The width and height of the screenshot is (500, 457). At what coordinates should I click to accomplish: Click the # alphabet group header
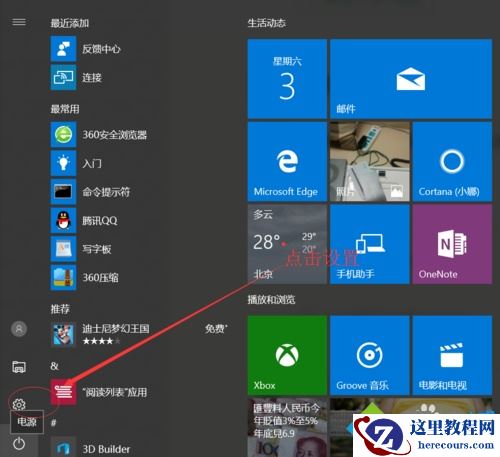54,423
